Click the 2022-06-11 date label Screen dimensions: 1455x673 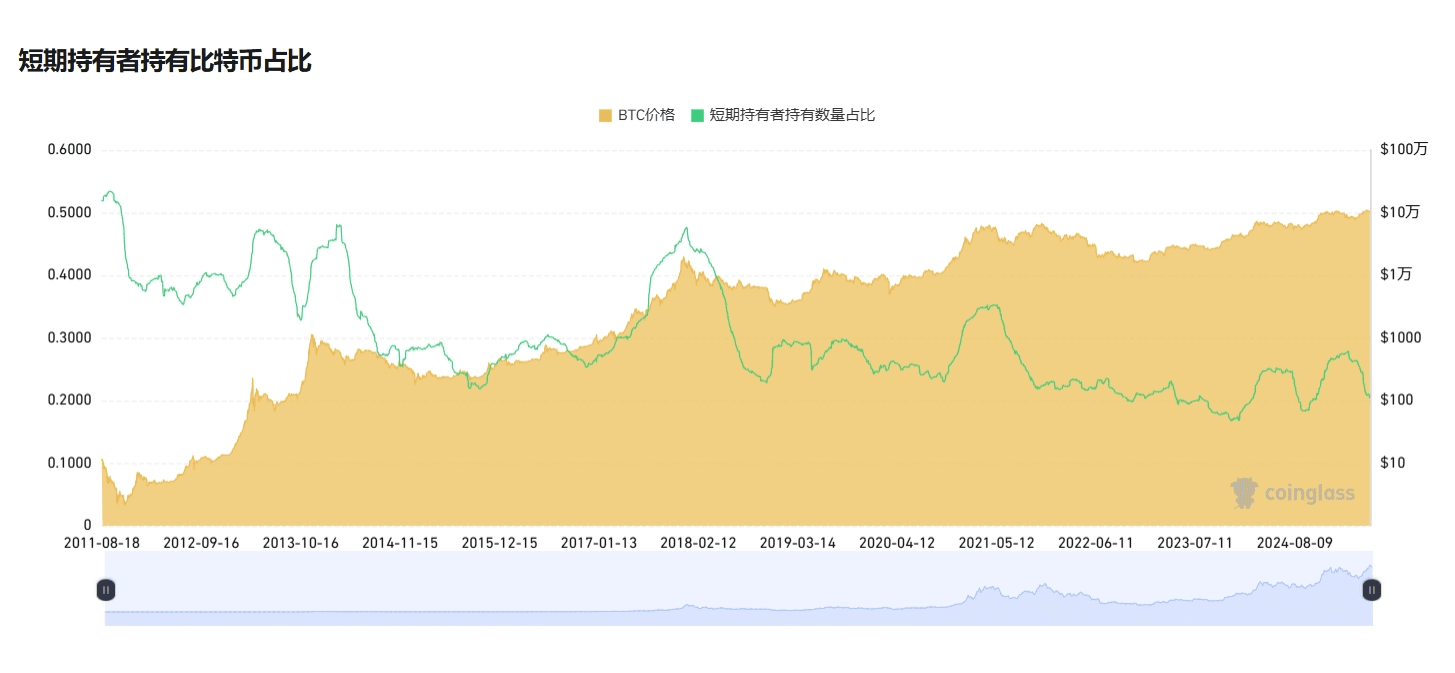pyautogui.click(x=1096, y=543)
